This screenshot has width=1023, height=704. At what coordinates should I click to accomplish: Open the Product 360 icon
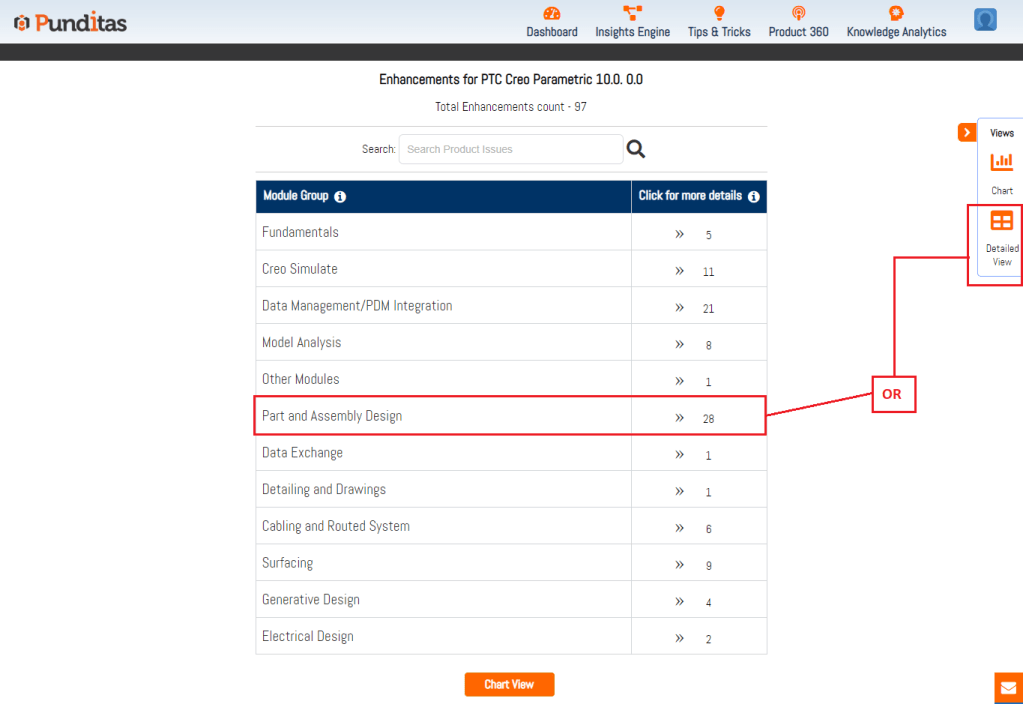(x=798, y=14)
